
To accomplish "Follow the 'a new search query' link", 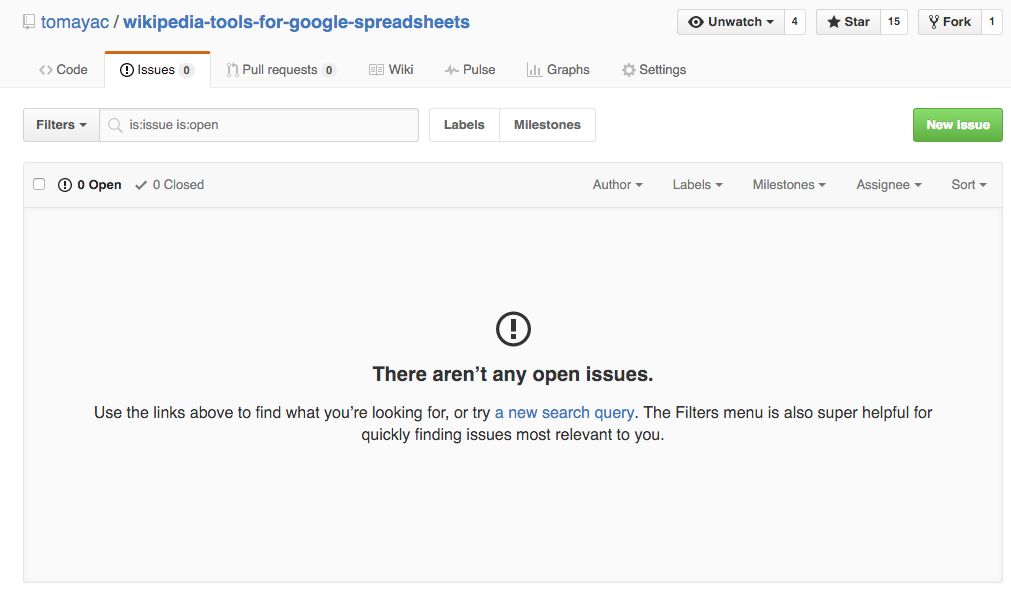I will click(x=564, y=412).
